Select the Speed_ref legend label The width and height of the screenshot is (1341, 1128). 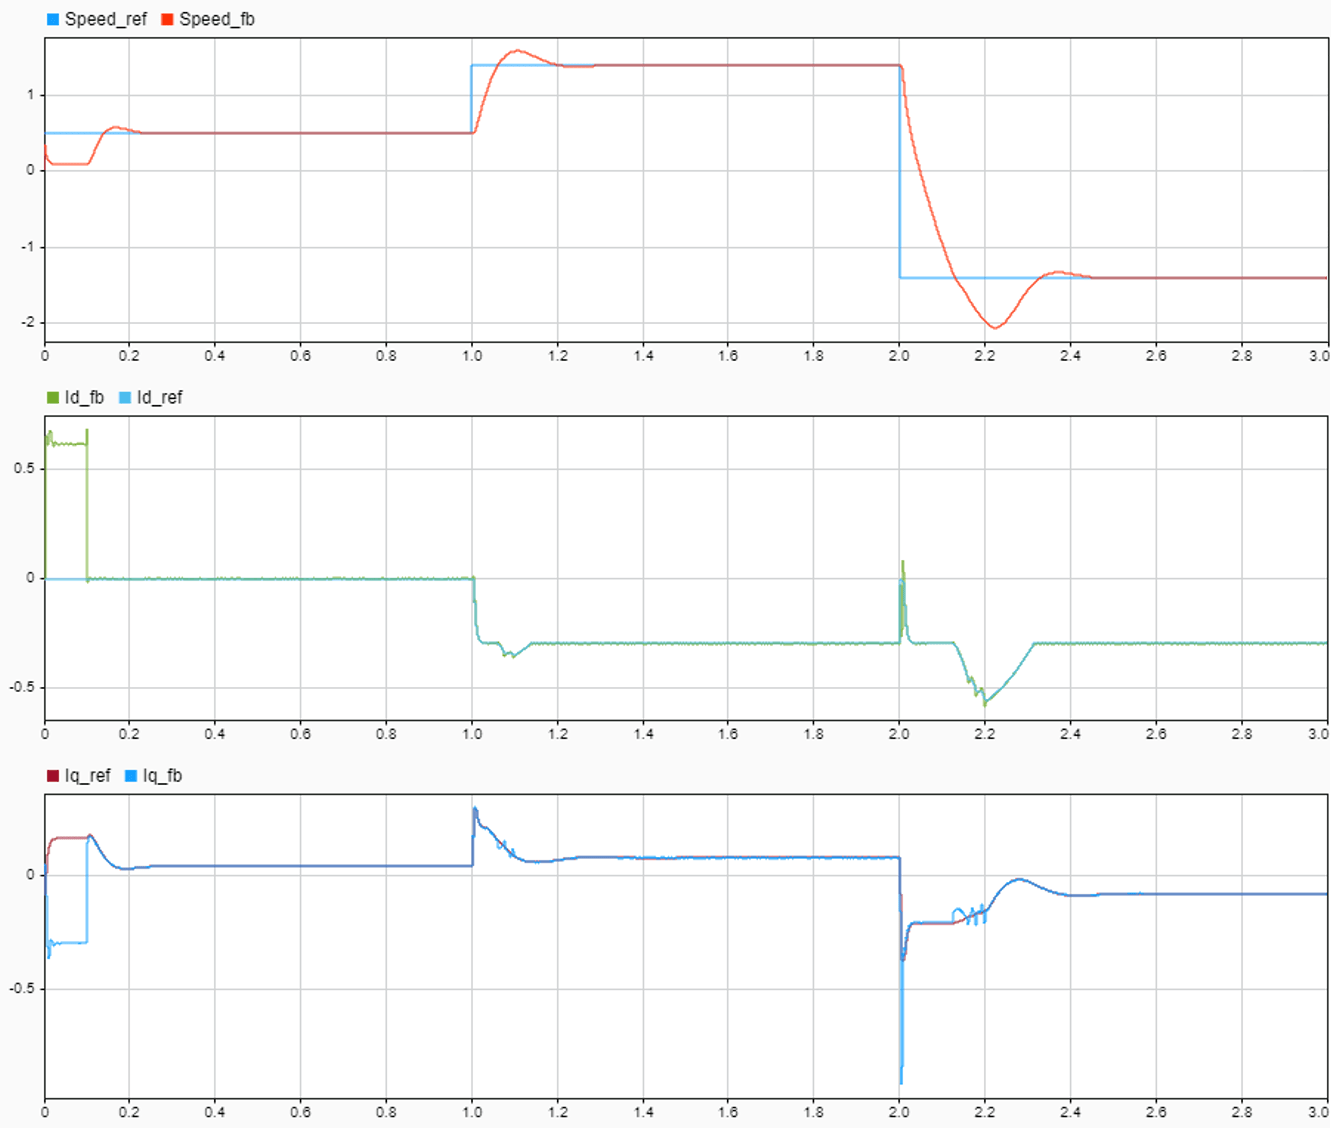pyautogui.click(x=106, y=19)
